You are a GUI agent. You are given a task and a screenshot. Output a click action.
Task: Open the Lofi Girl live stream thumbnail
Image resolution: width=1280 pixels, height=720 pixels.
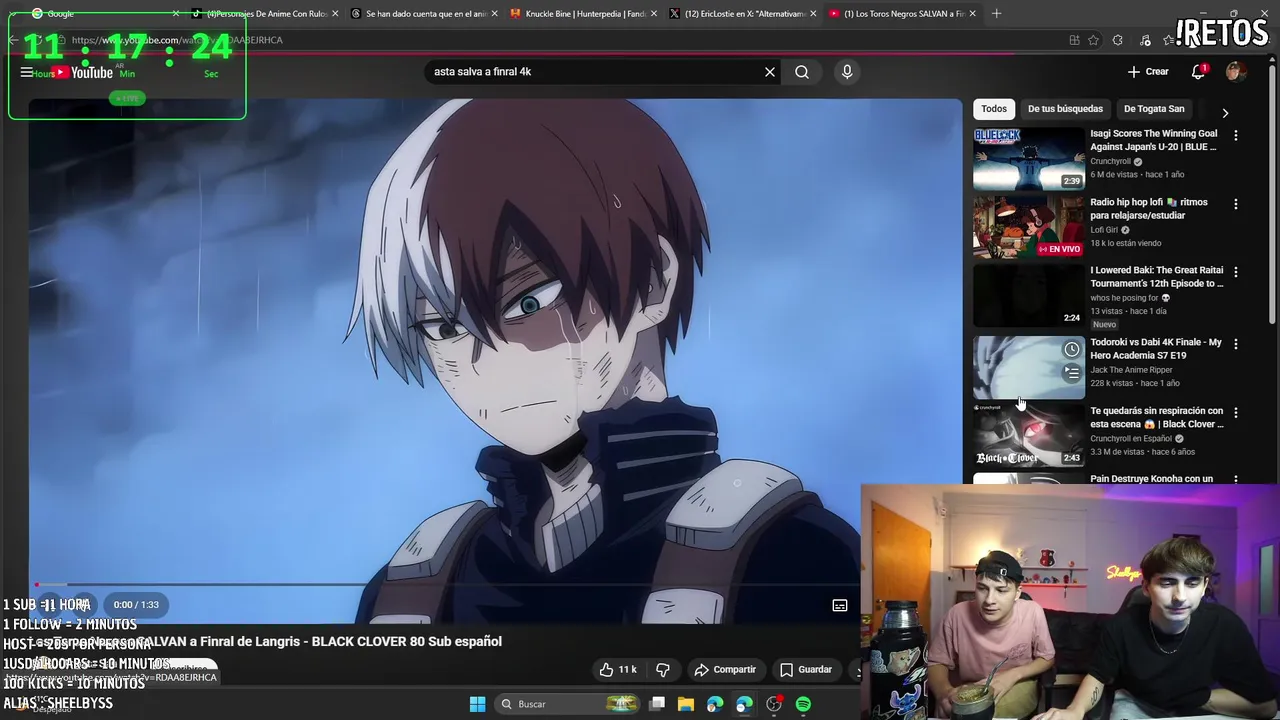pos(1029,227)
